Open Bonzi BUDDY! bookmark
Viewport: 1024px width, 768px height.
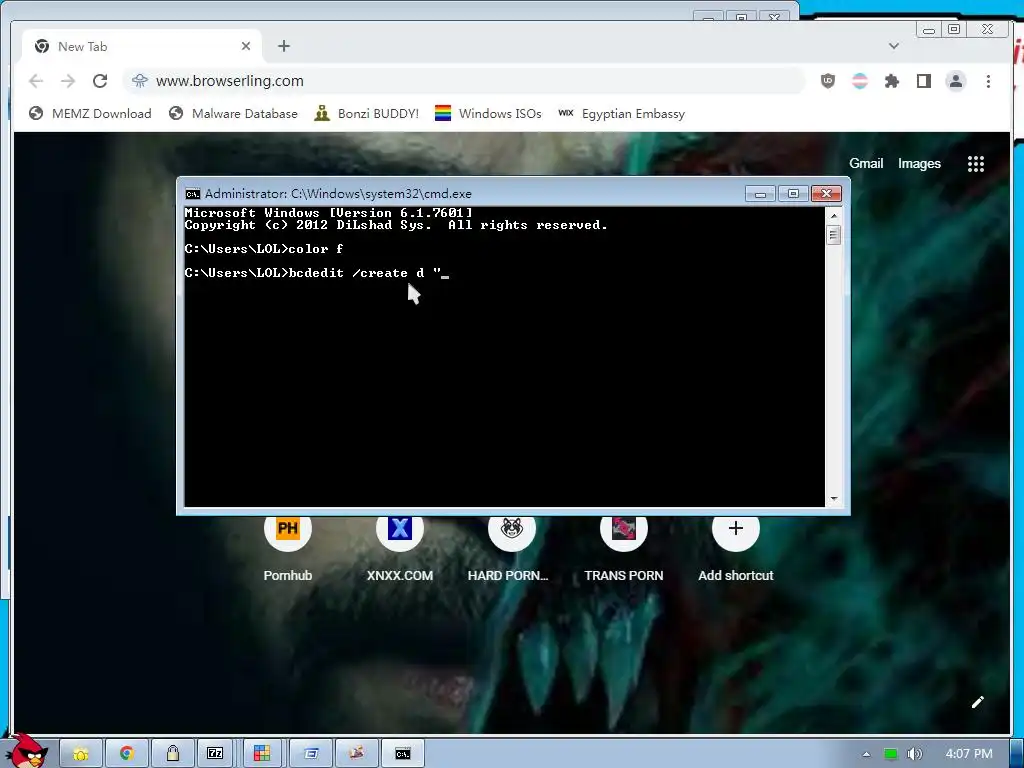[366, 114]
